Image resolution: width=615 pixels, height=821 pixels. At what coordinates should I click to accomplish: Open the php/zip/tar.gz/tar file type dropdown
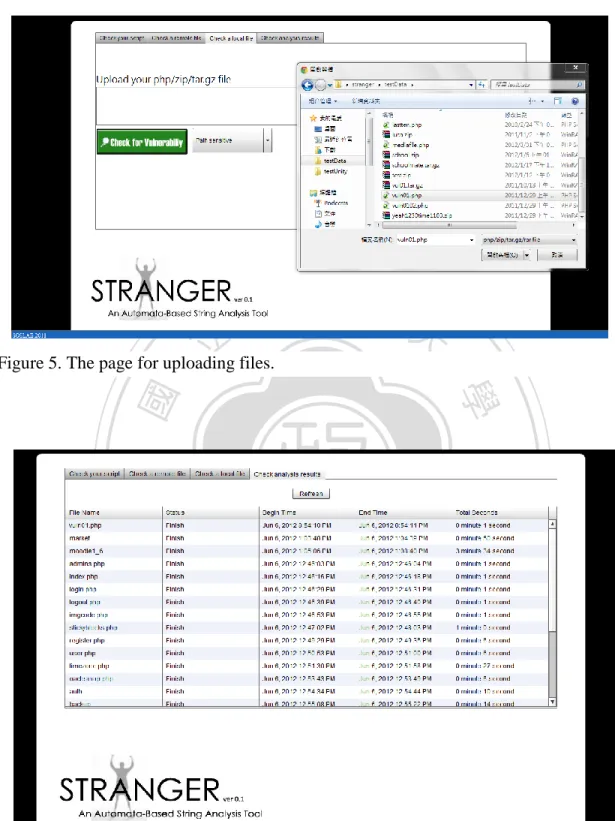click(x=529, y=240)
